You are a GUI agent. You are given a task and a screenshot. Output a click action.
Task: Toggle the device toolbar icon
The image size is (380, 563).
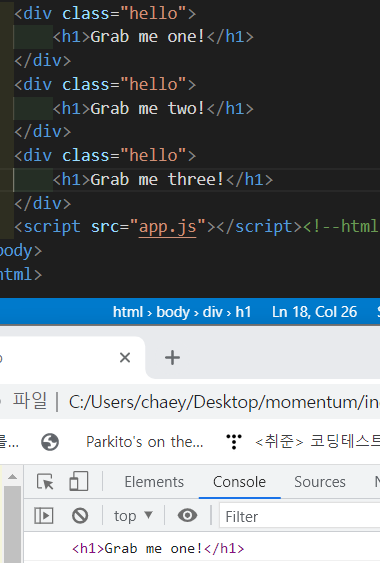(x=79, y=481)
